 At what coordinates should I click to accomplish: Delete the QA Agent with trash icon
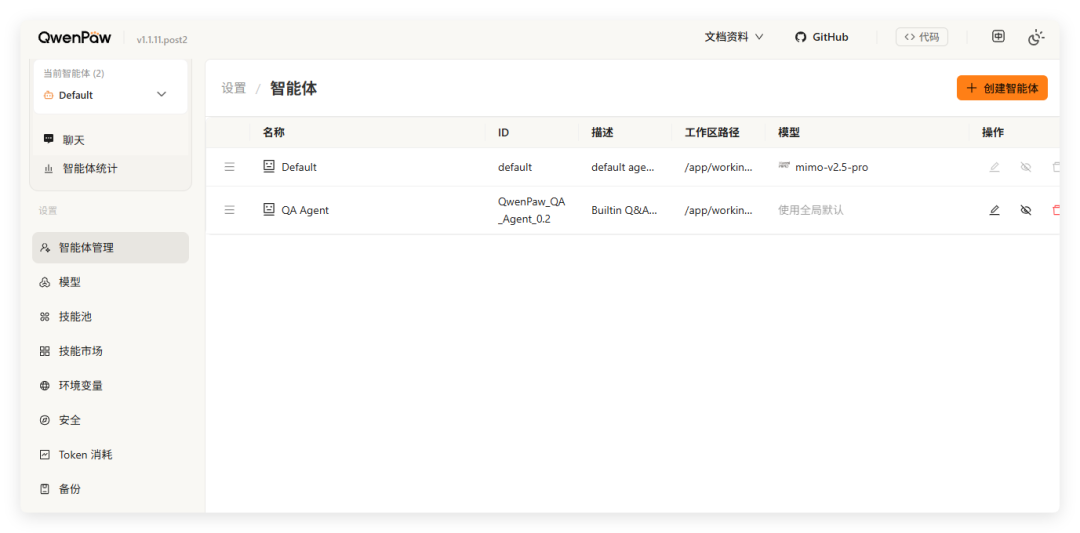pyautogui.click(x=1056, y=210)
